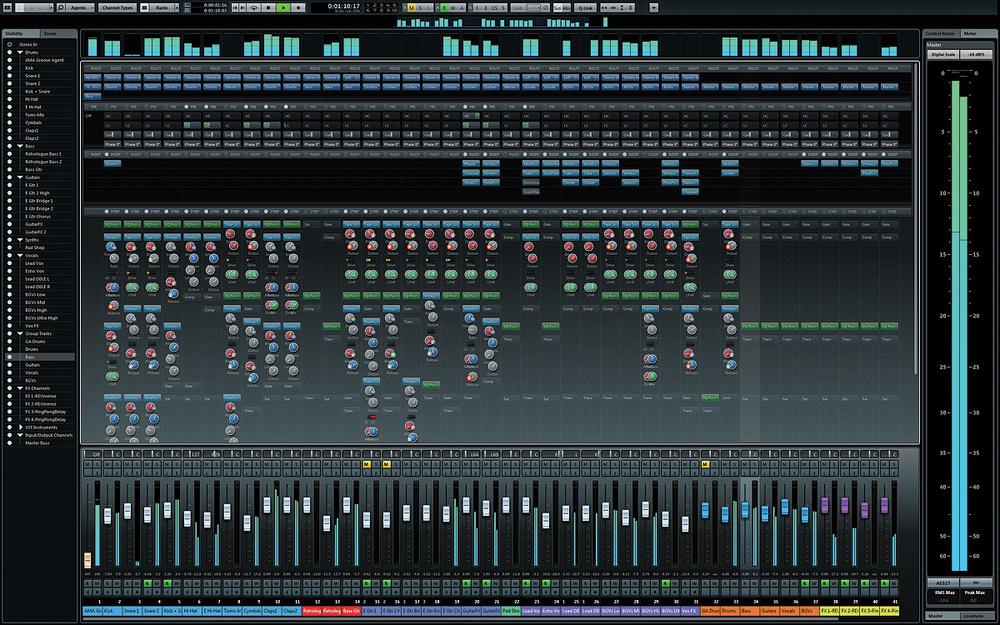Click the go-to-start transport button

click(x=235, y=8)
